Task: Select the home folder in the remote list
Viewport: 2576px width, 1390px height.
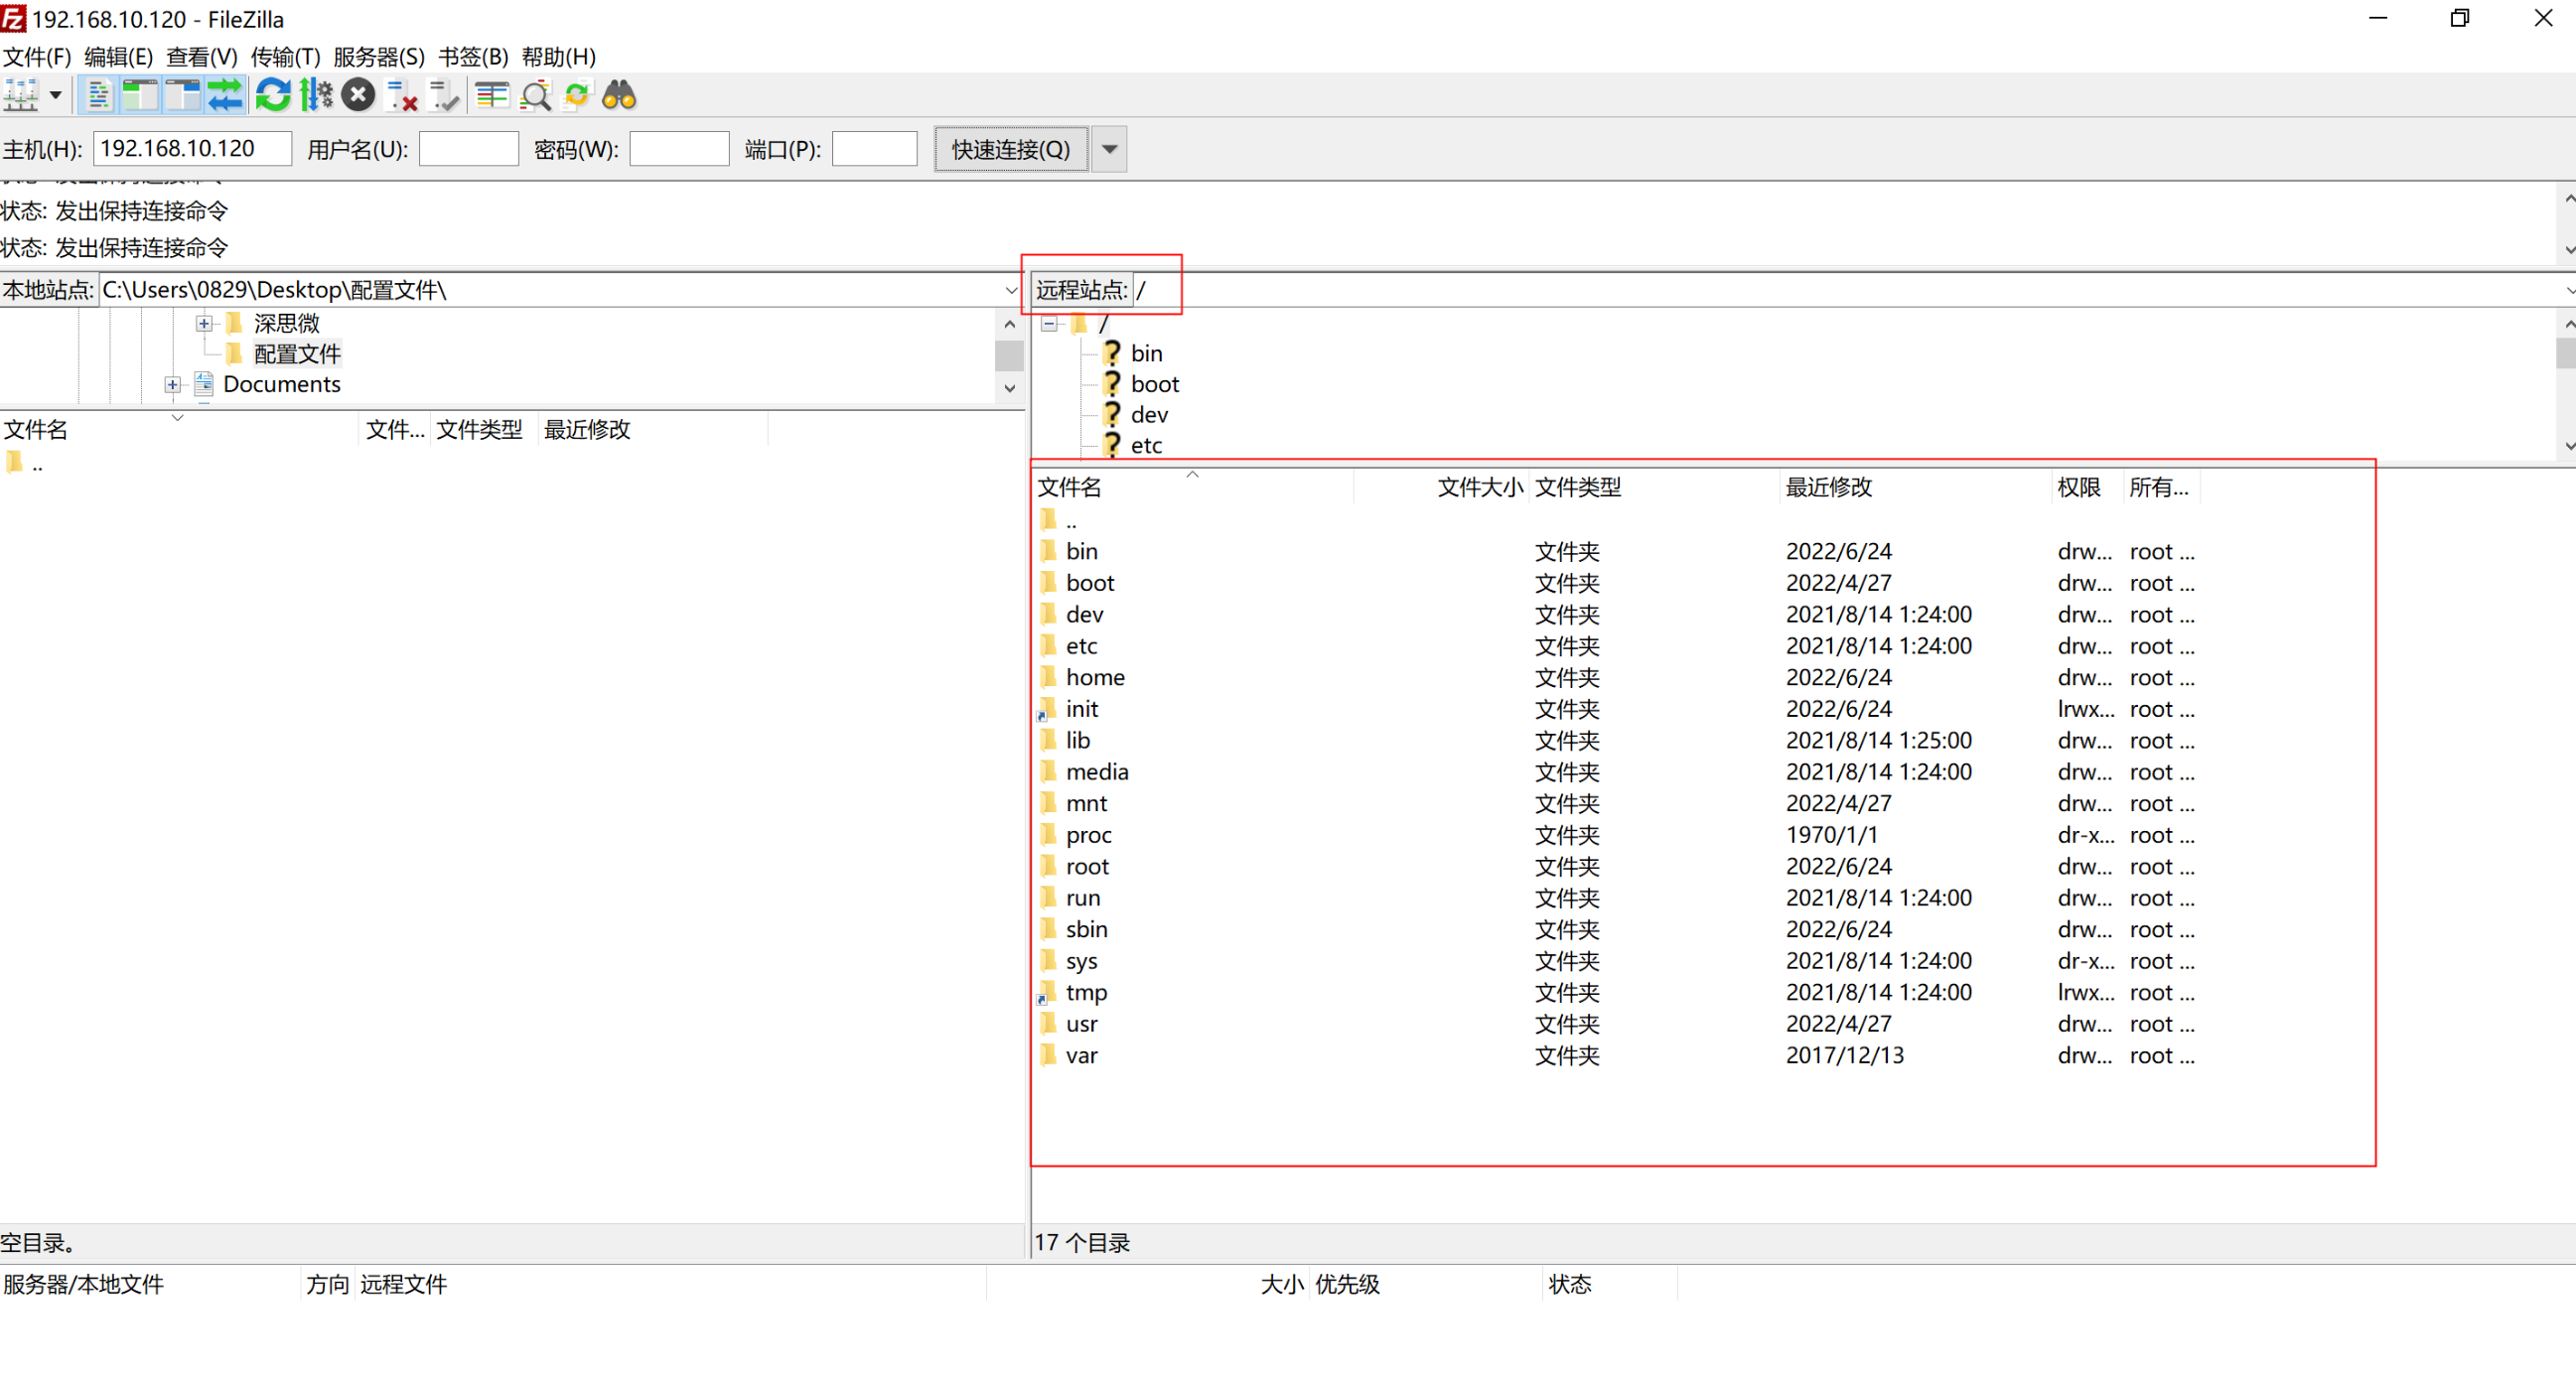Action: tap(1095, 677)
